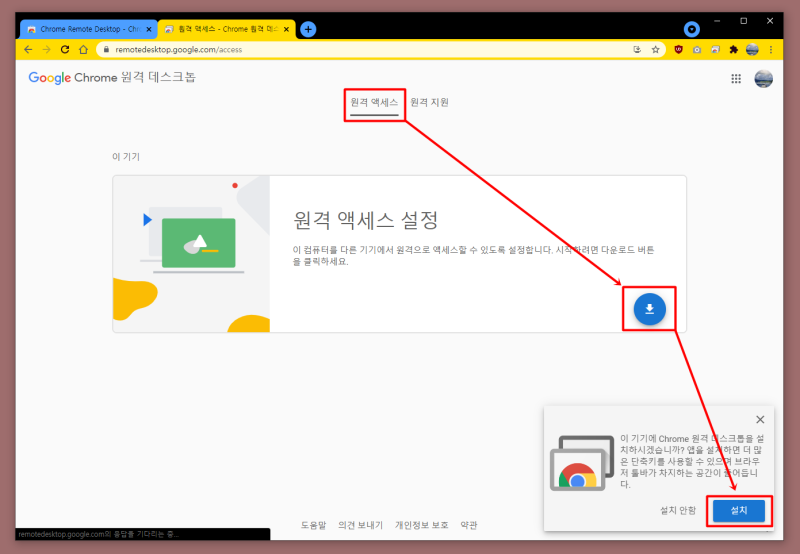Viewport: 800px width, 554px height.
Task: Click the Chrome Remote Desktop extension icon
Action: [715, 49]
